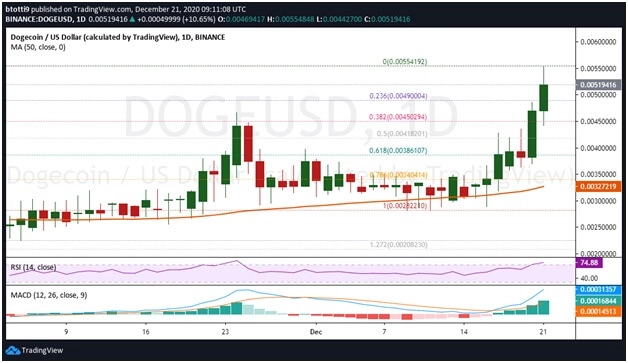Image resolution: width=628 pixels, height=363 pixels.
Task: Click the 0.00400000 price axis label
Action: [x=598, y=148]
